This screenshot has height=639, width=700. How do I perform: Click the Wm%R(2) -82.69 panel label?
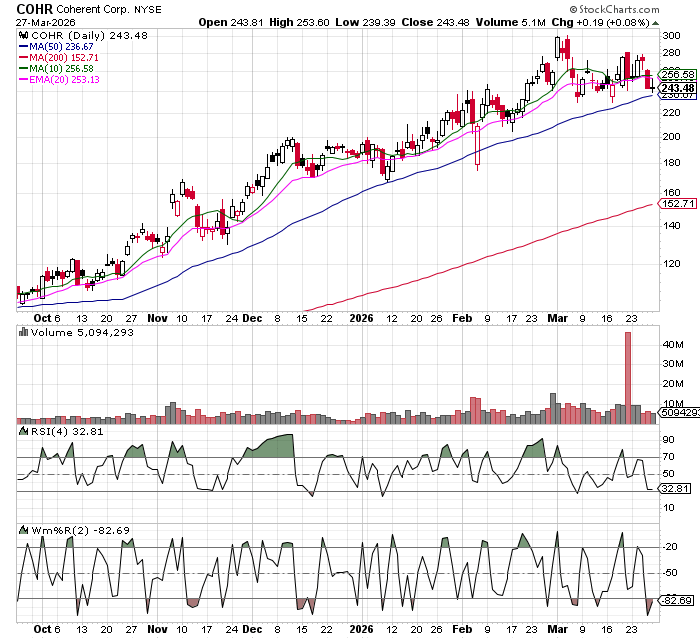click(x=80, y=530)
